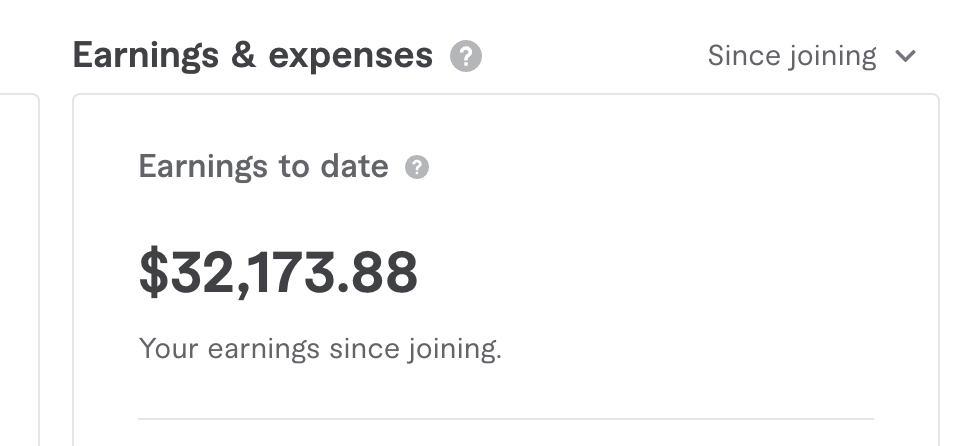Click the word expenses in the heading
The height and width of the screenshot is (446, 974).
(352, 57)
